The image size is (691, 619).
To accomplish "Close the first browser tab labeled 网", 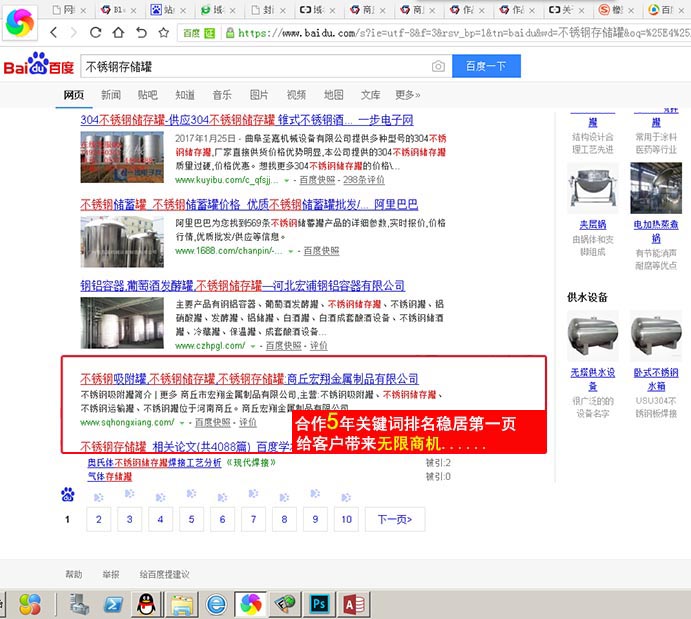I will pos(83,10).
